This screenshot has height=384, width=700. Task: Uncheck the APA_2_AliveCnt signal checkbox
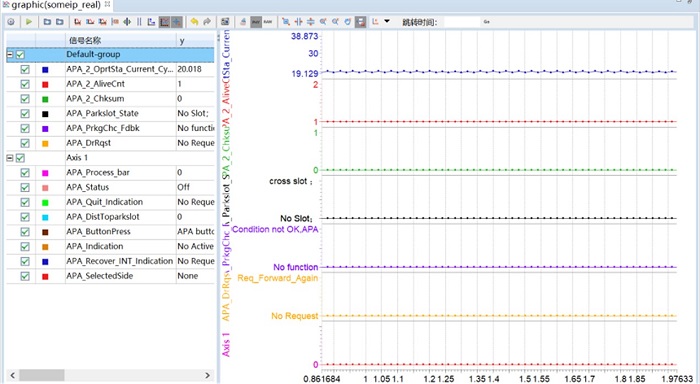pos(25,84)
